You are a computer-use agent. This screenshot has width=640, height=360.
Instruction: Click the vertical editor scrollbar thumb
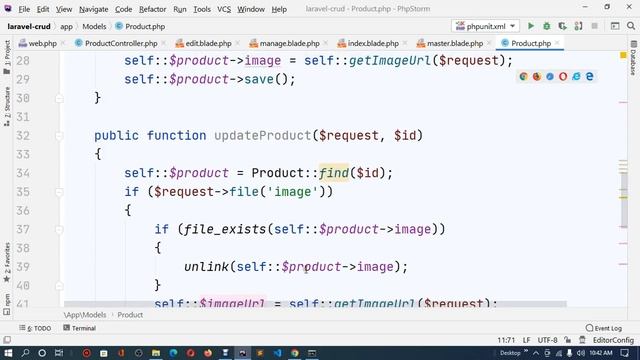click(624, 200)
